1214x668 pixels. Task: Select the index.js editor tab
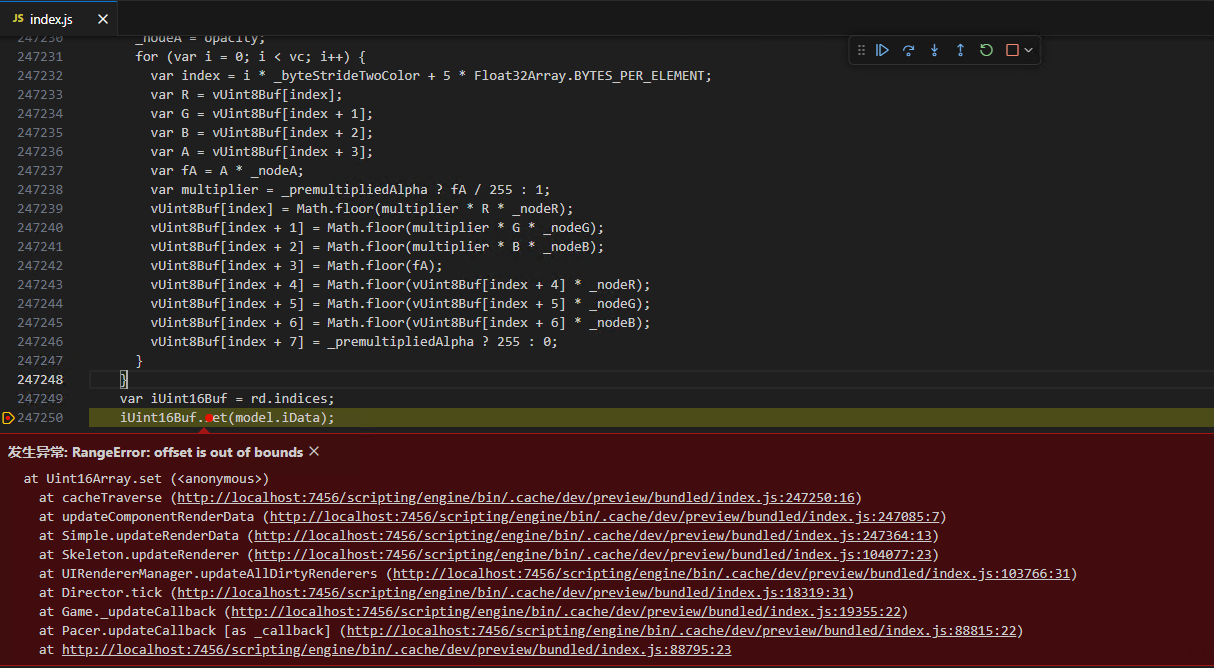click(58, 19)
